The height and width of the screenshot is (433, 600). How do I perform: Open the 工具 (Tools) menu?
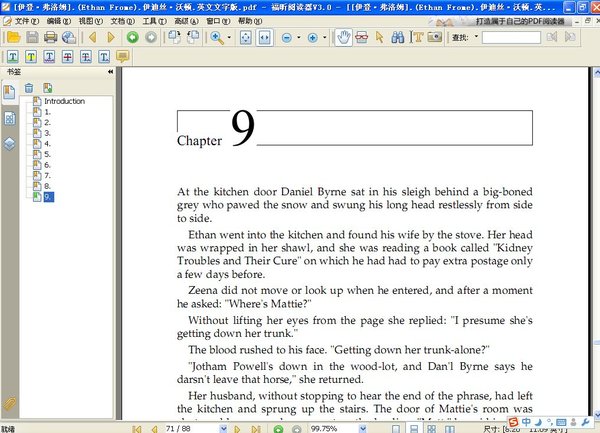pos(155,21)
